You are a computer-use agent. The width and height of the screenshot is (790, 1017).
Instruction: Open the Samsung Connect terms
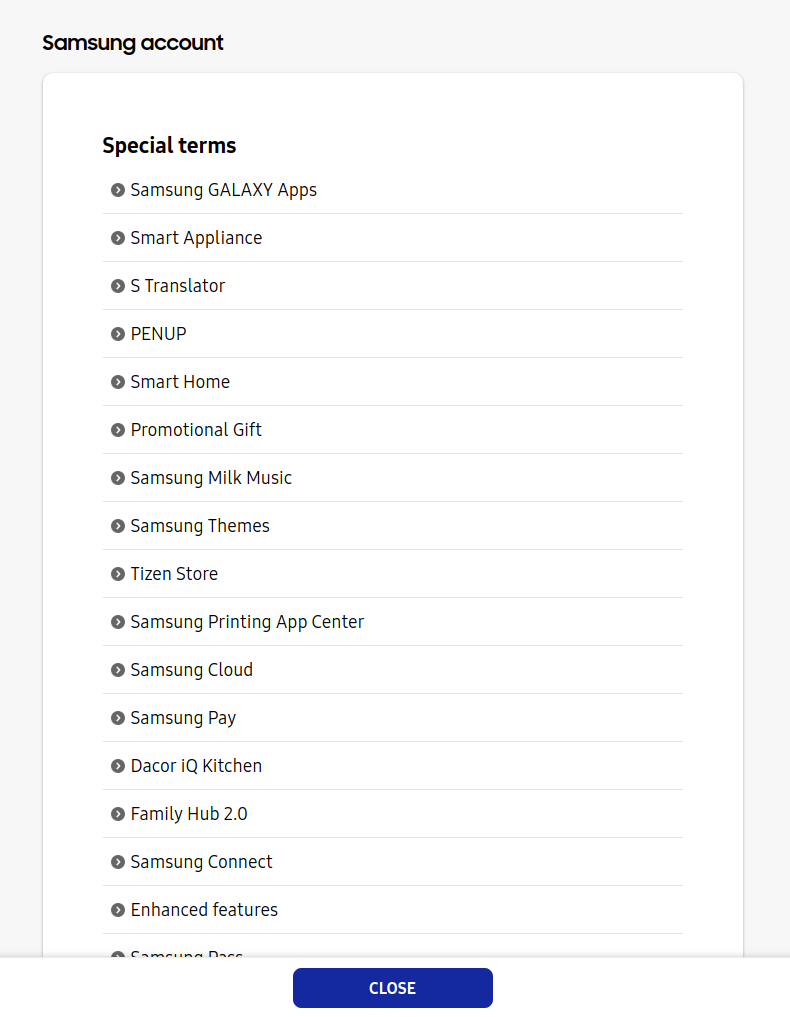[x=201, y=862]
